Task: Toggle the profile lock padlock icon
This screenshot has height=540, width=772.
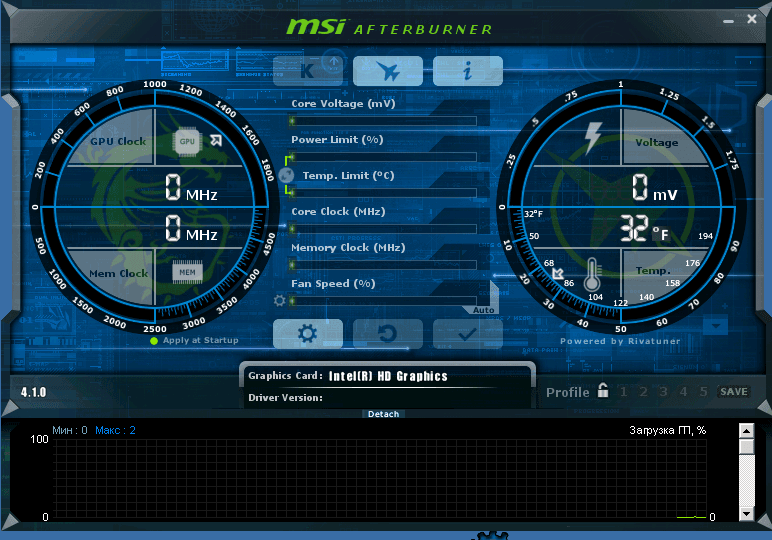Action: click(x=603, y=390)
